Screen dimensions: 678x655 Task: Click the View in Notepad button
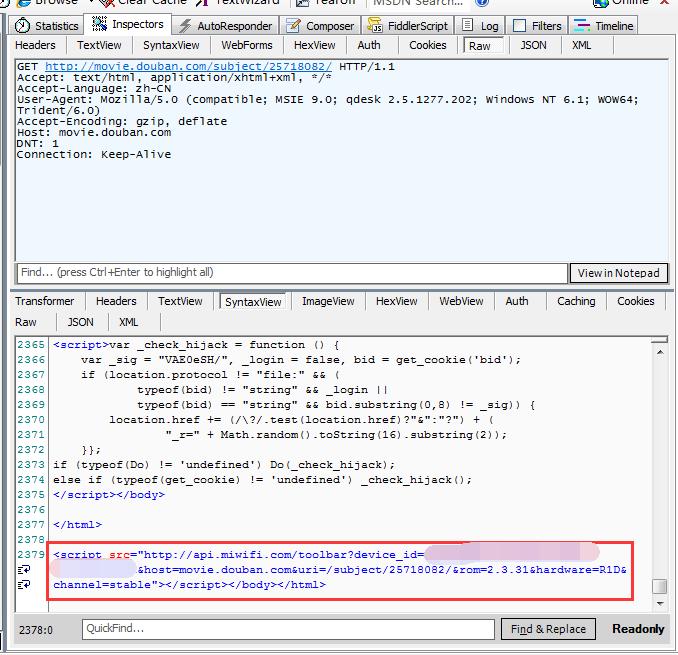point(618,273)
